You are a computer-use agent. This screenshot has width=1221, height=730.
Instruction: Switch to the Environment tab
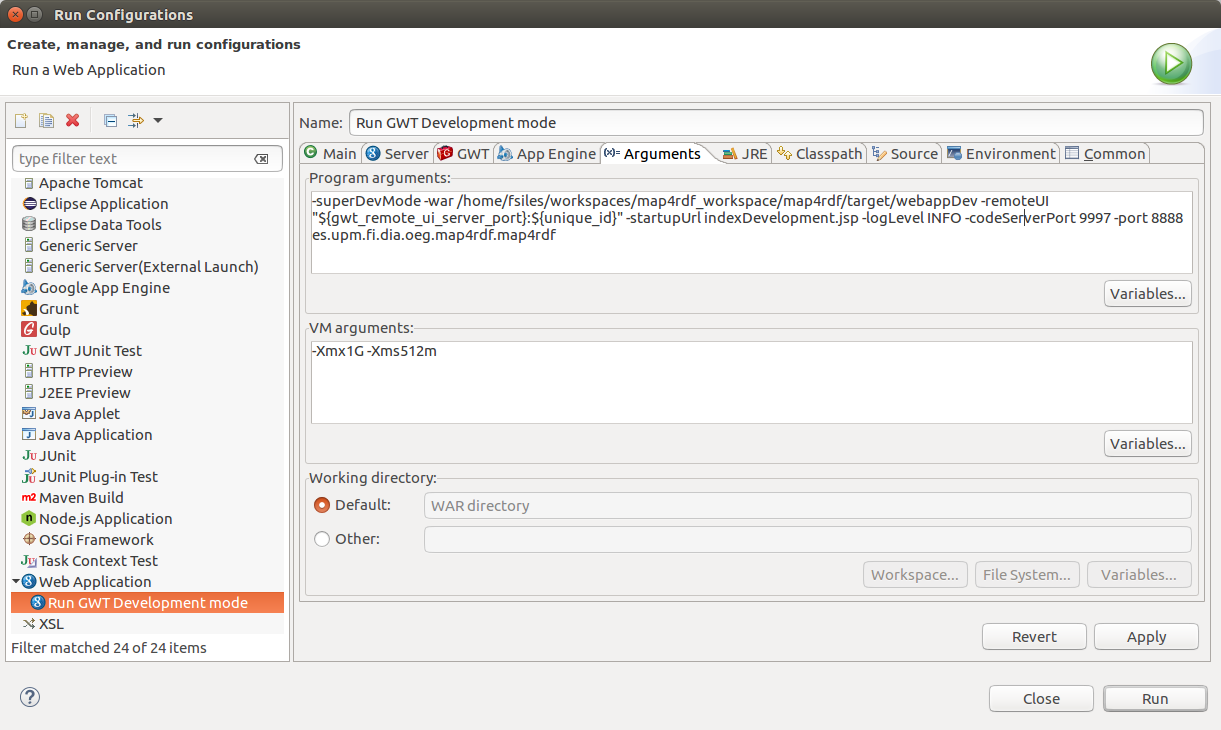(x=1001, y=153)
